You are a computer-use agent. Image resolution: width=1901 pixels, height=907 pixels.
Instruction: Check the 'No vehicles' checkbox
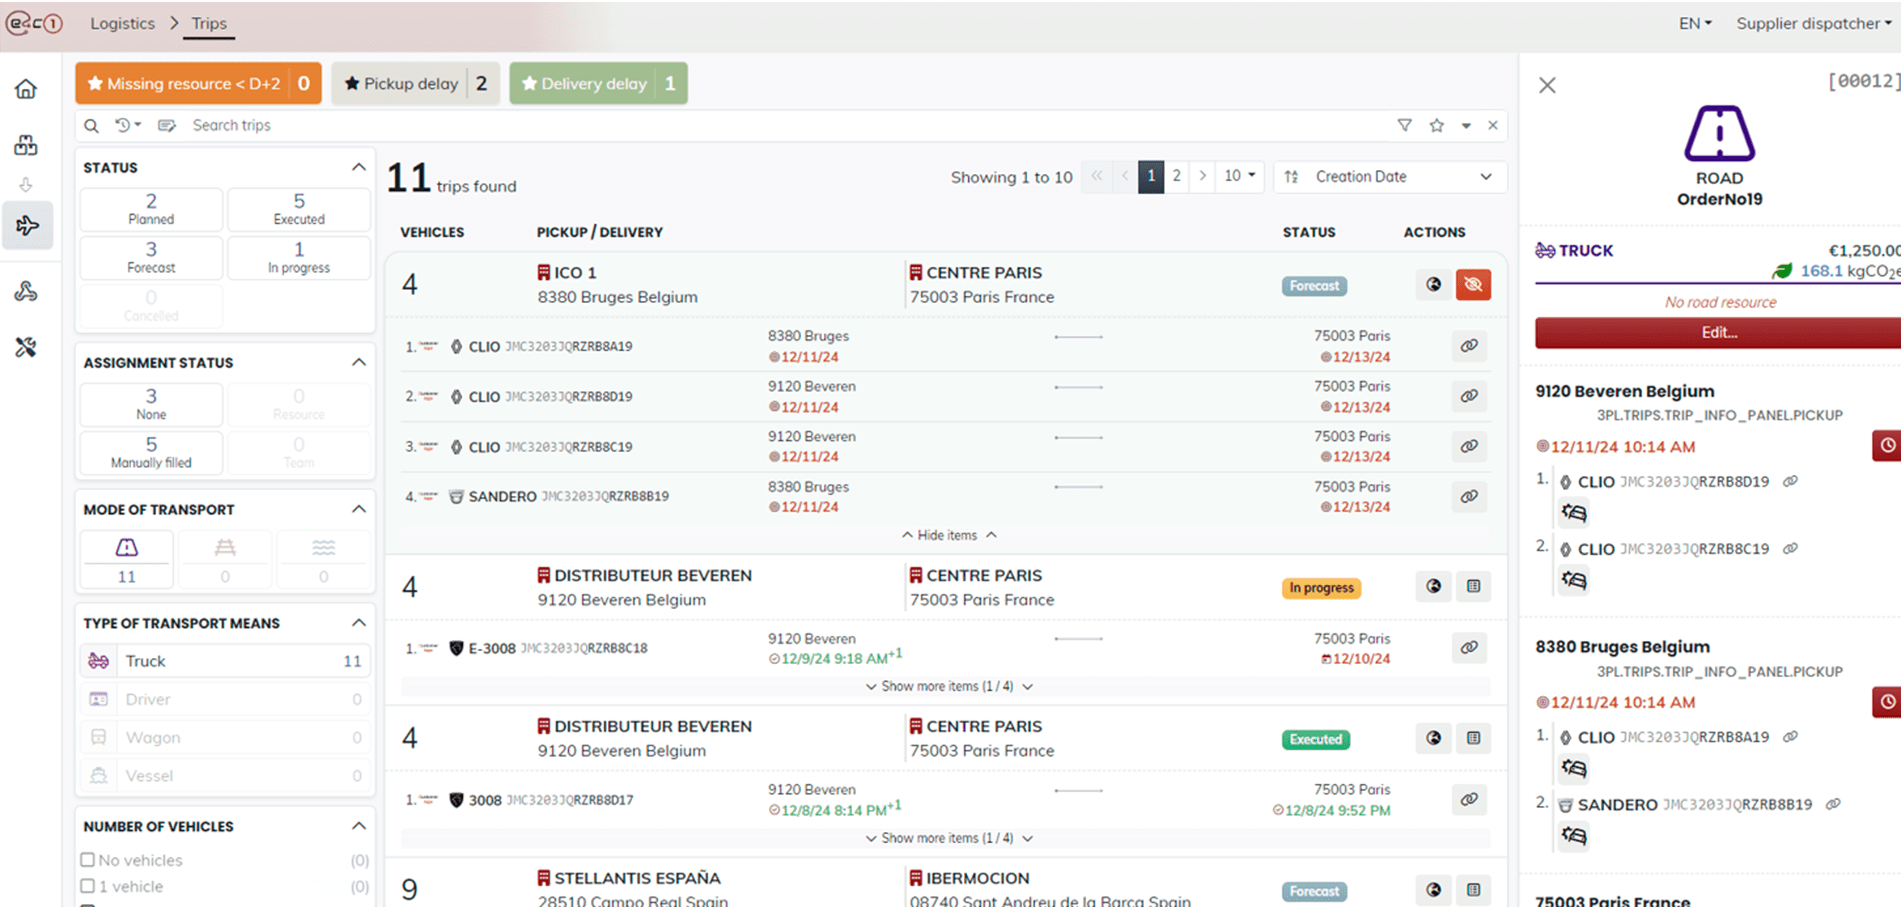tap(88, 860)
